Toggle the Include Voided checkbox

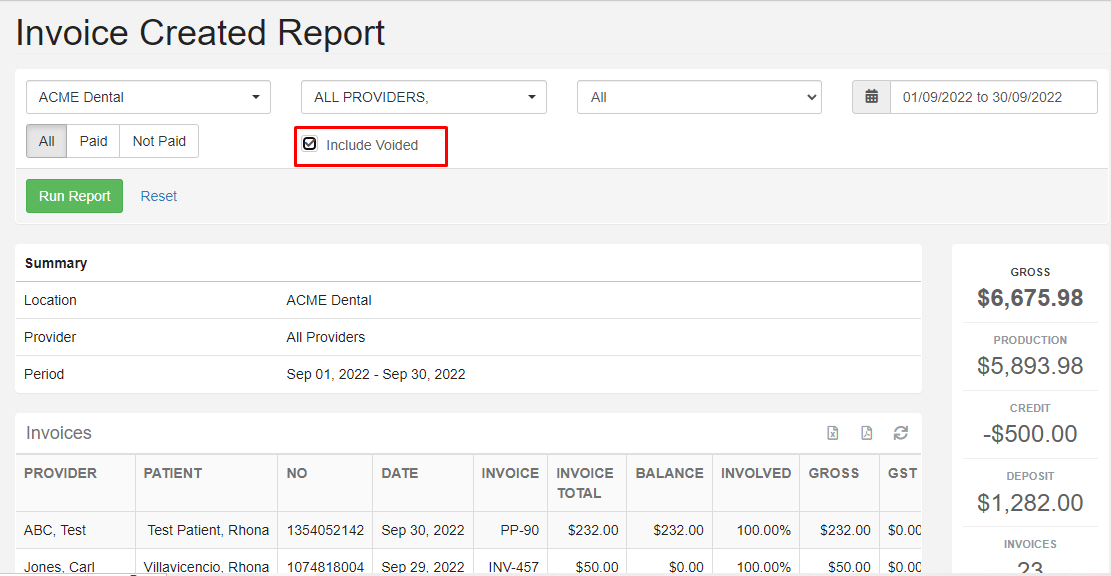310,144
